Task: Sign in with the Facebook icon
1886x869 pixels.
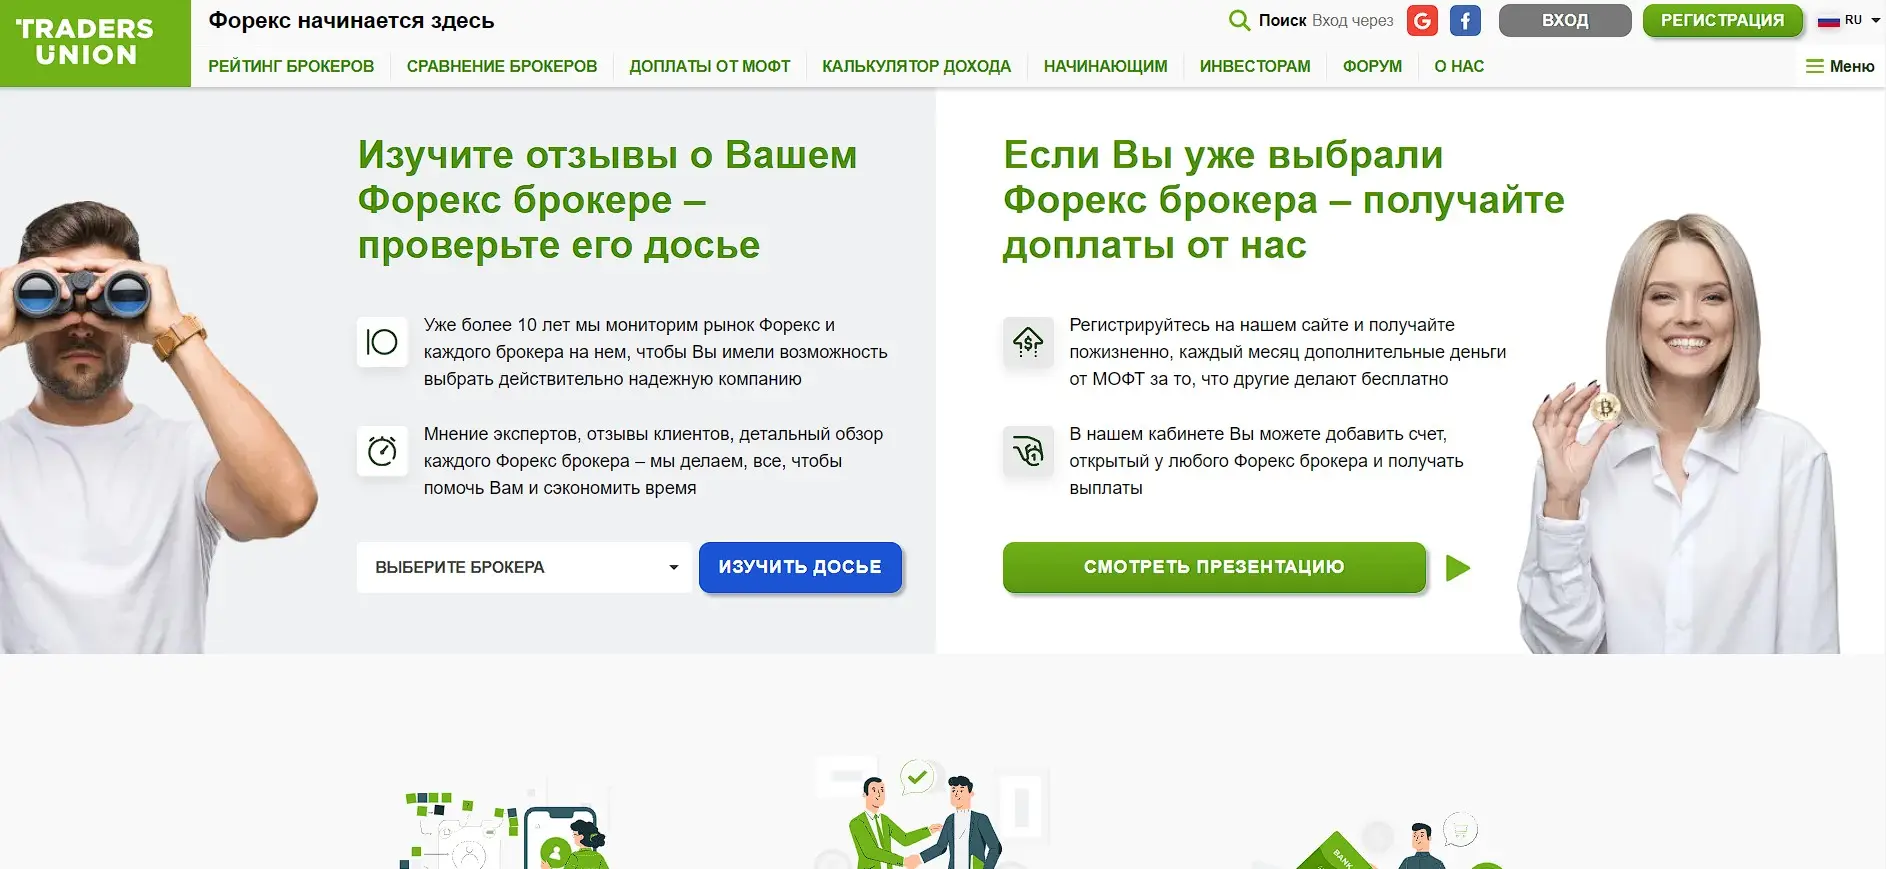Action: coord(1465,20)
